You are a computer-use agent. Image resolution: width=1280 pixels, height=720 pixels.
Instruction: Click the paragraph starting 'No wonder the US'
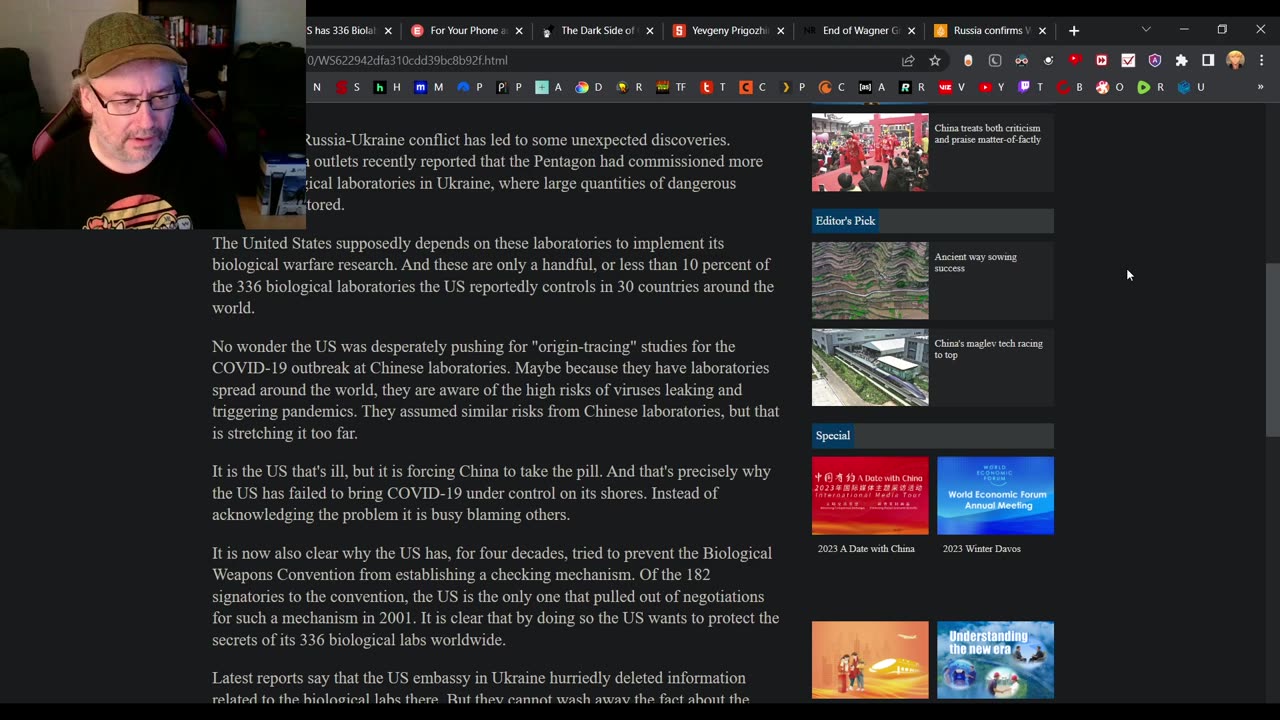(x=496, y=390)
